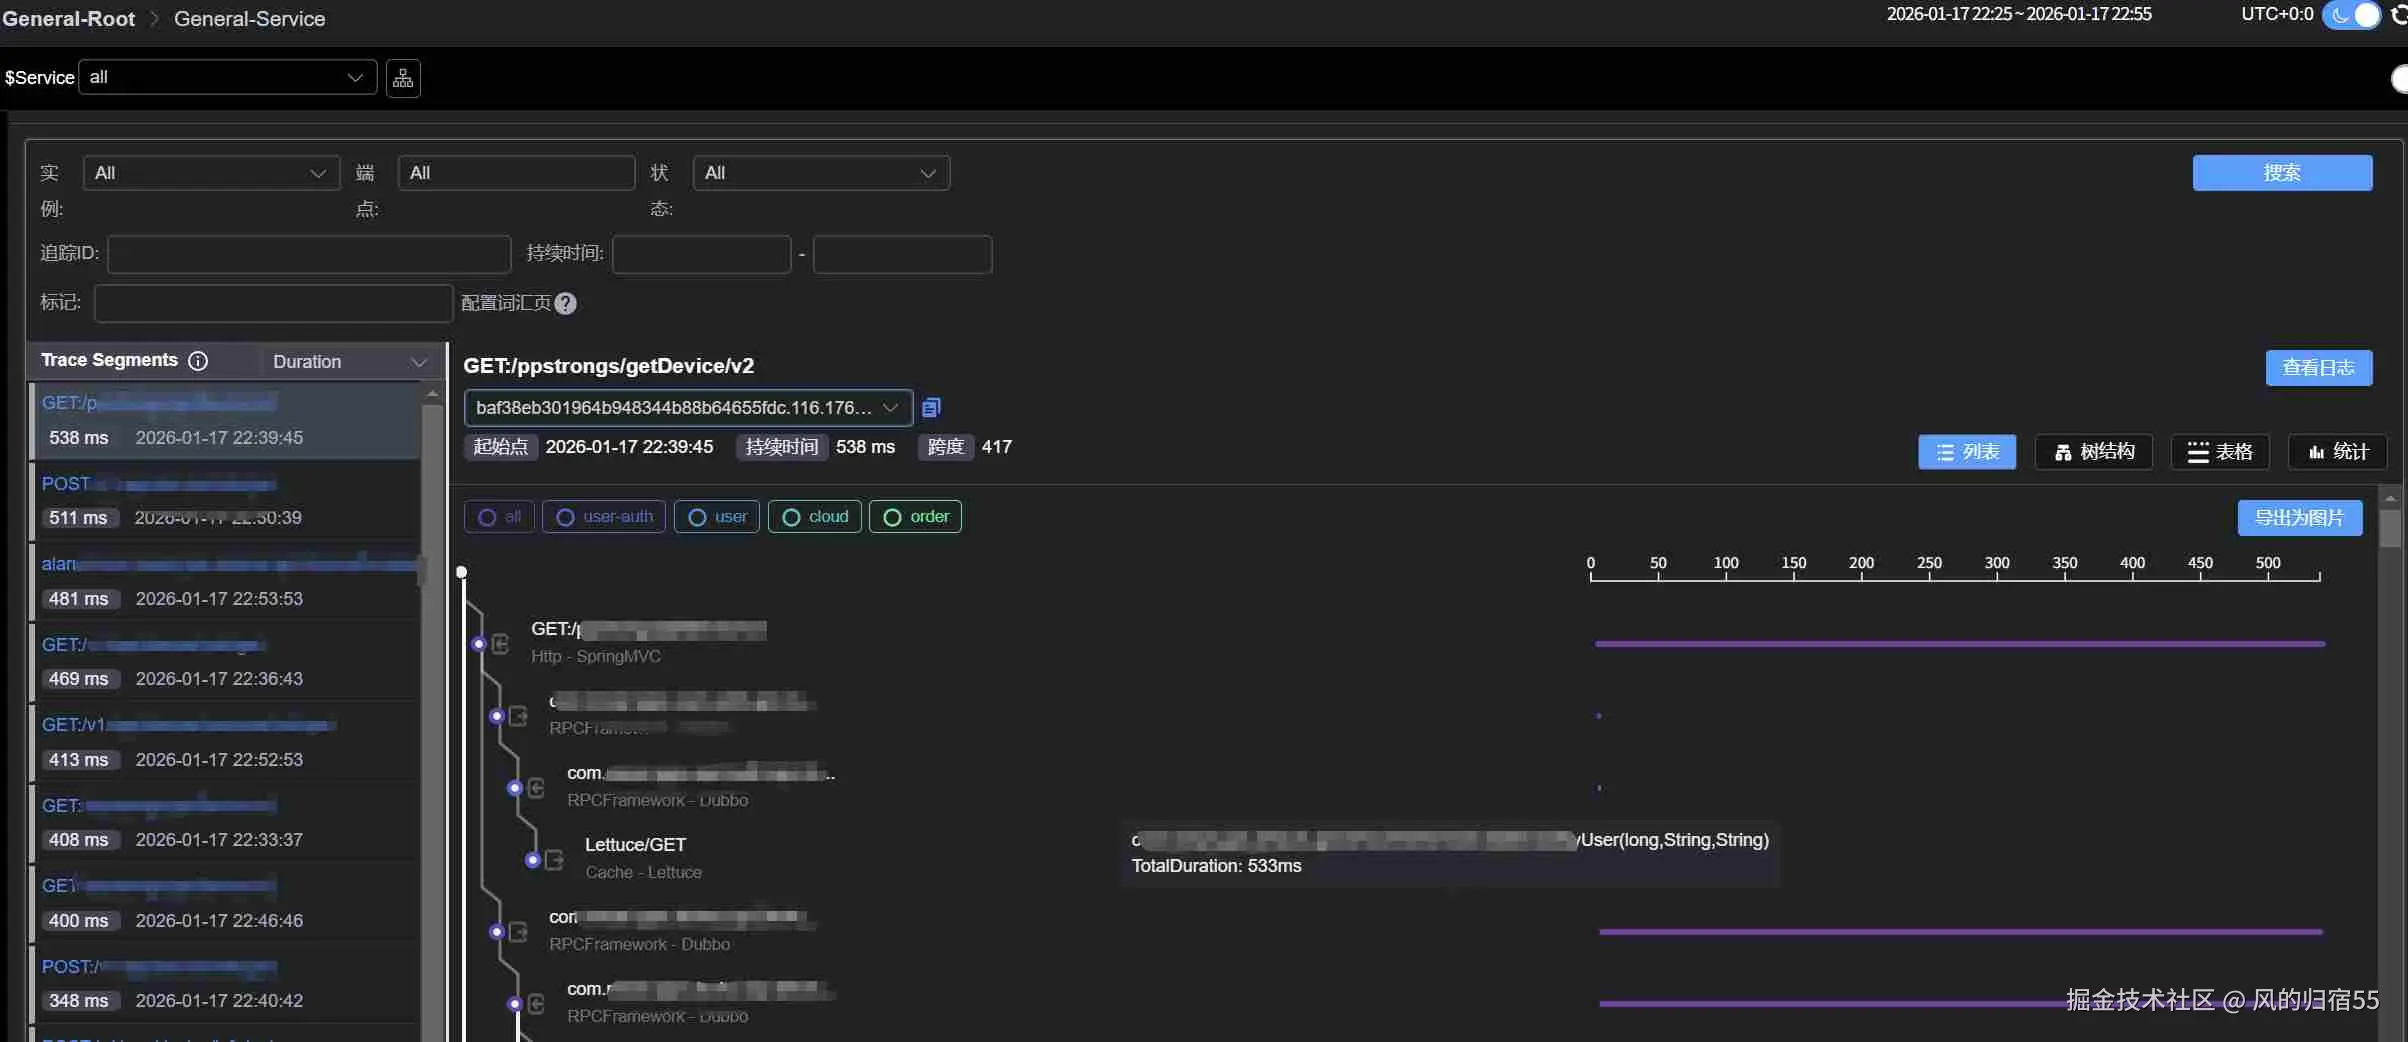Click the Trace Segments info icon
This screenshot has height=1042, width=2408.
click(198, 361)
